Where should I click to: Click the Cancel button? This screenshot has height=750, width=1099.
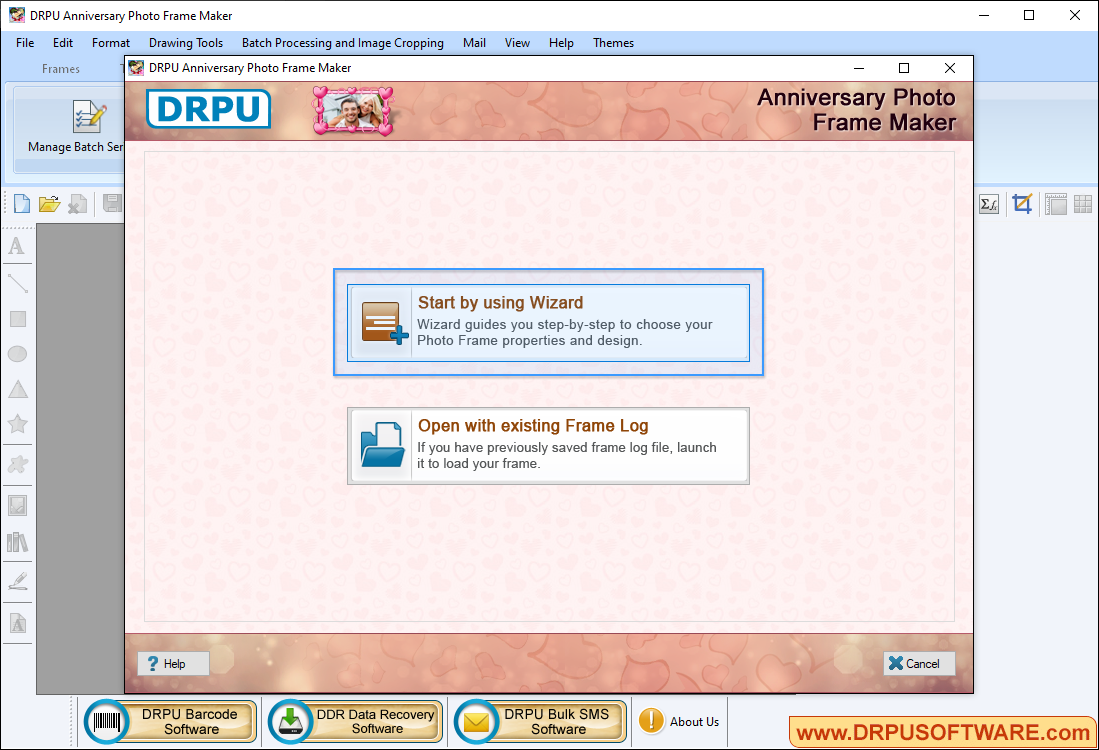917,663
